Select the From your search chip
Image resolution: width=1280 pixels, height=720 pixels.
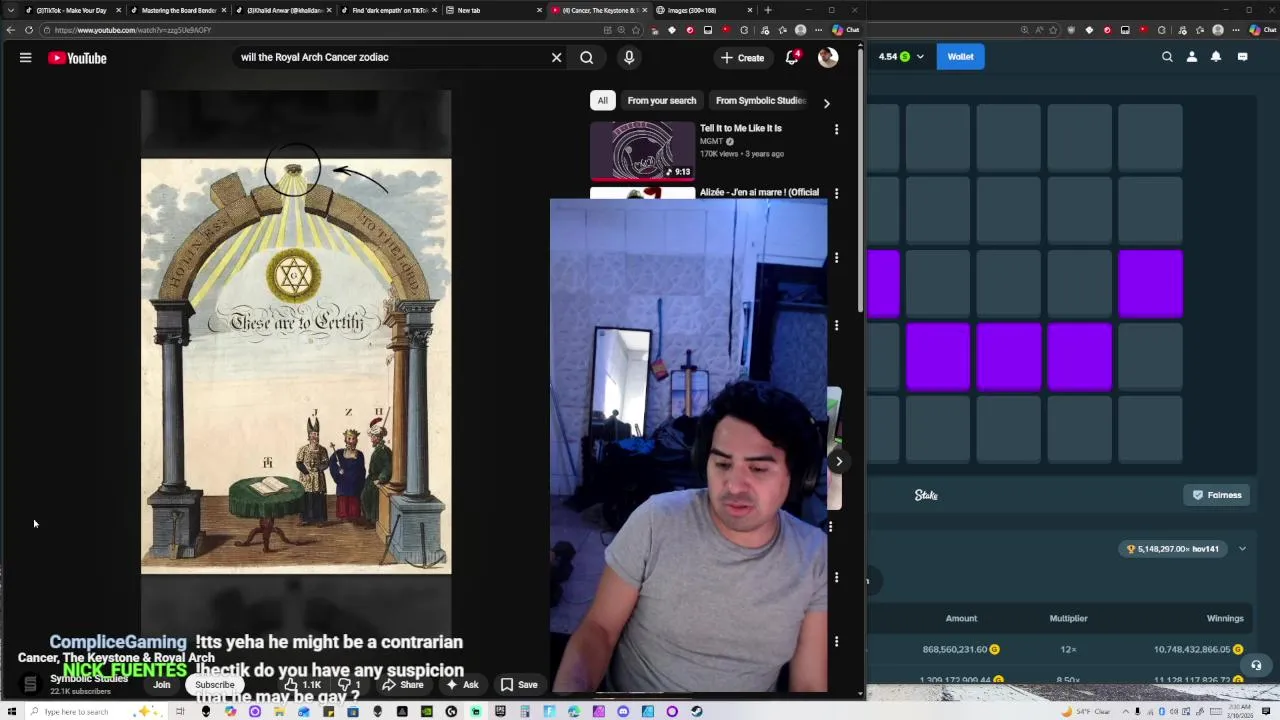click(661, 100)
